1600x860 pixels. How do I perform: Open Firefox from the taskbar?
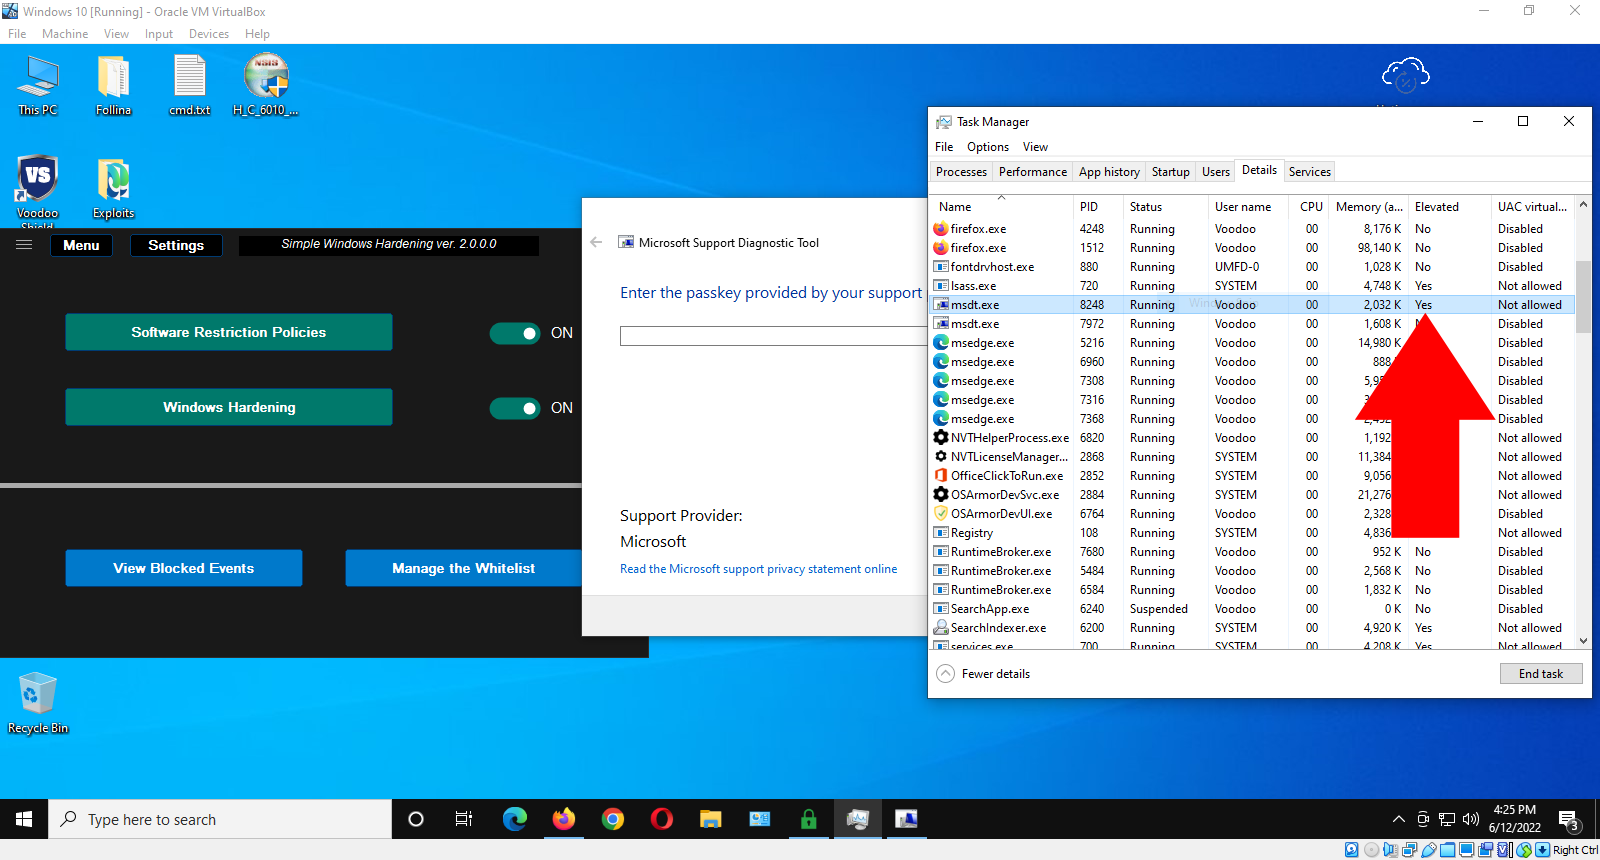click(x=564, y=819)
